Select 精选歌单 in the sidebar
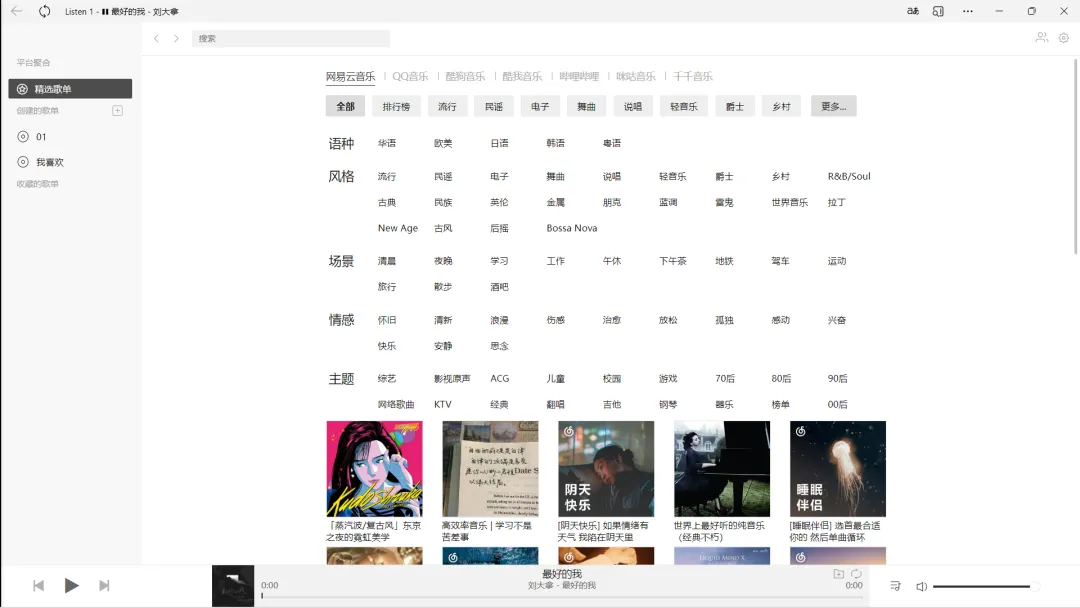The width and height of the screenshot is (1080, 608). click(x=70, y=89)
